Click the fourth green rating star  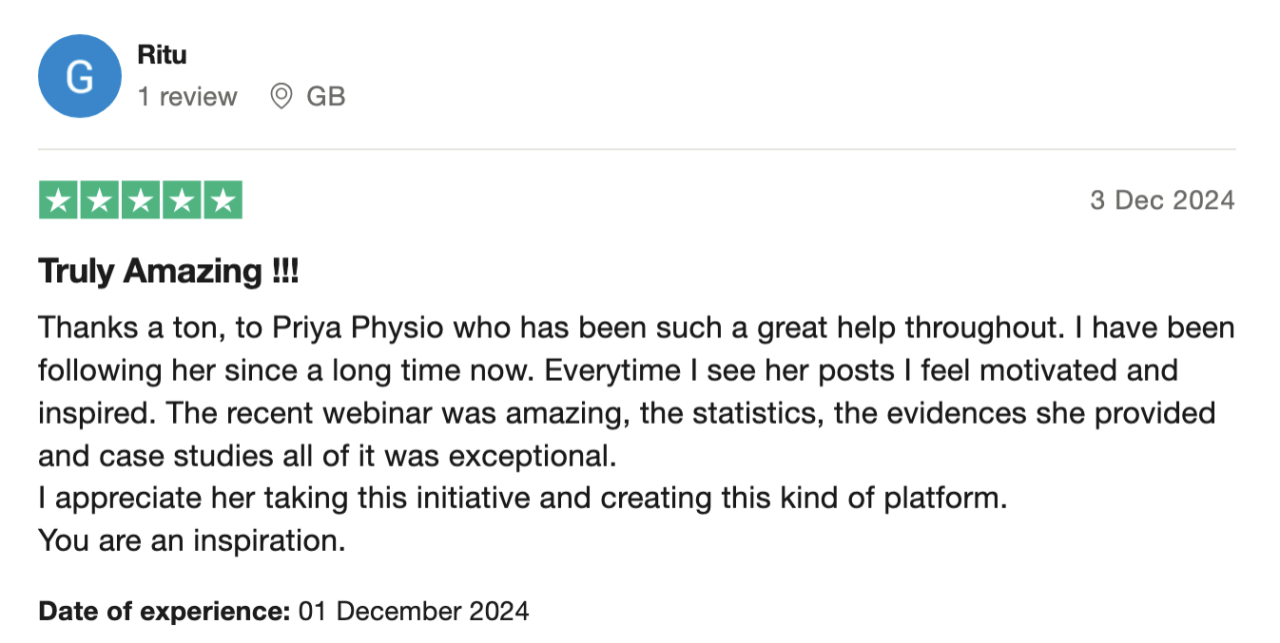click(x=182, y=201)
